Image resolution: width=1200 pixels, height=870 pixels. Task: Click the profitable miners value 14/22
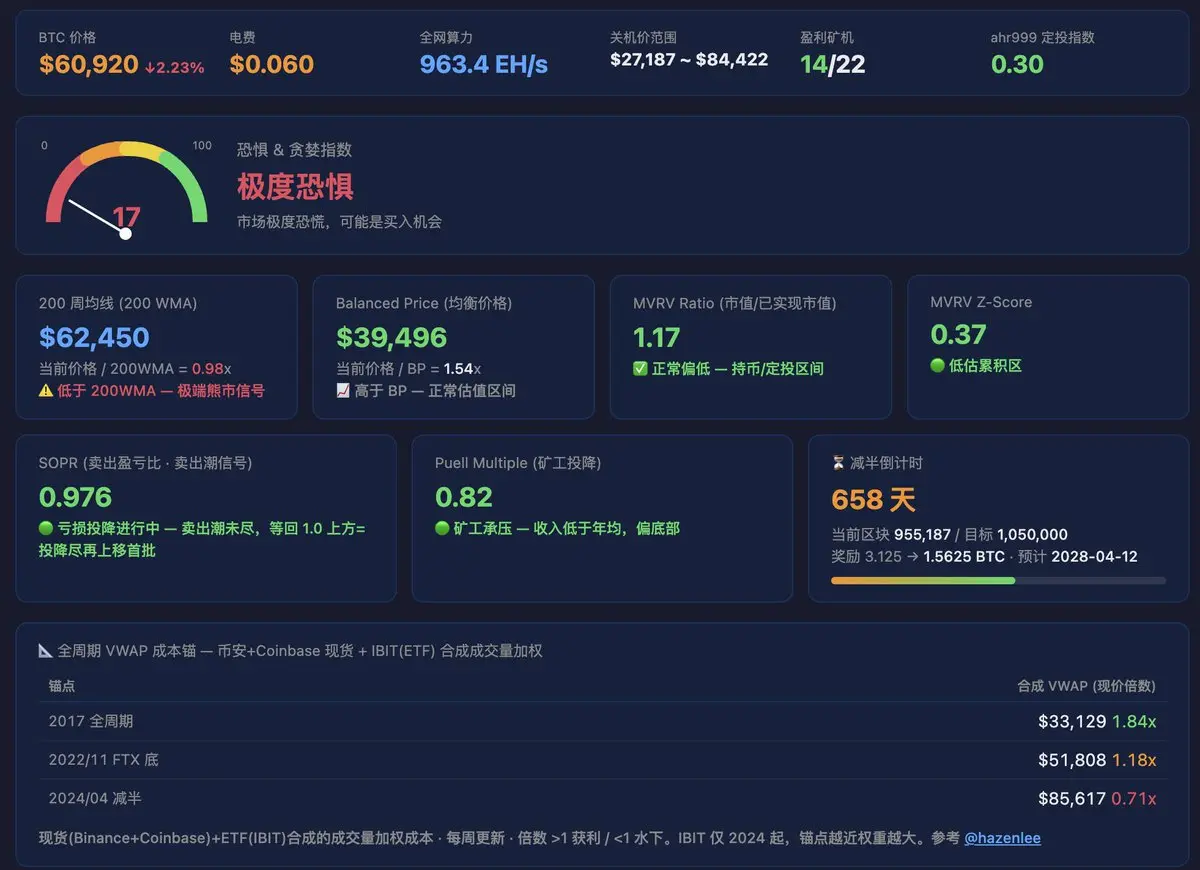(x=833, y=65)
